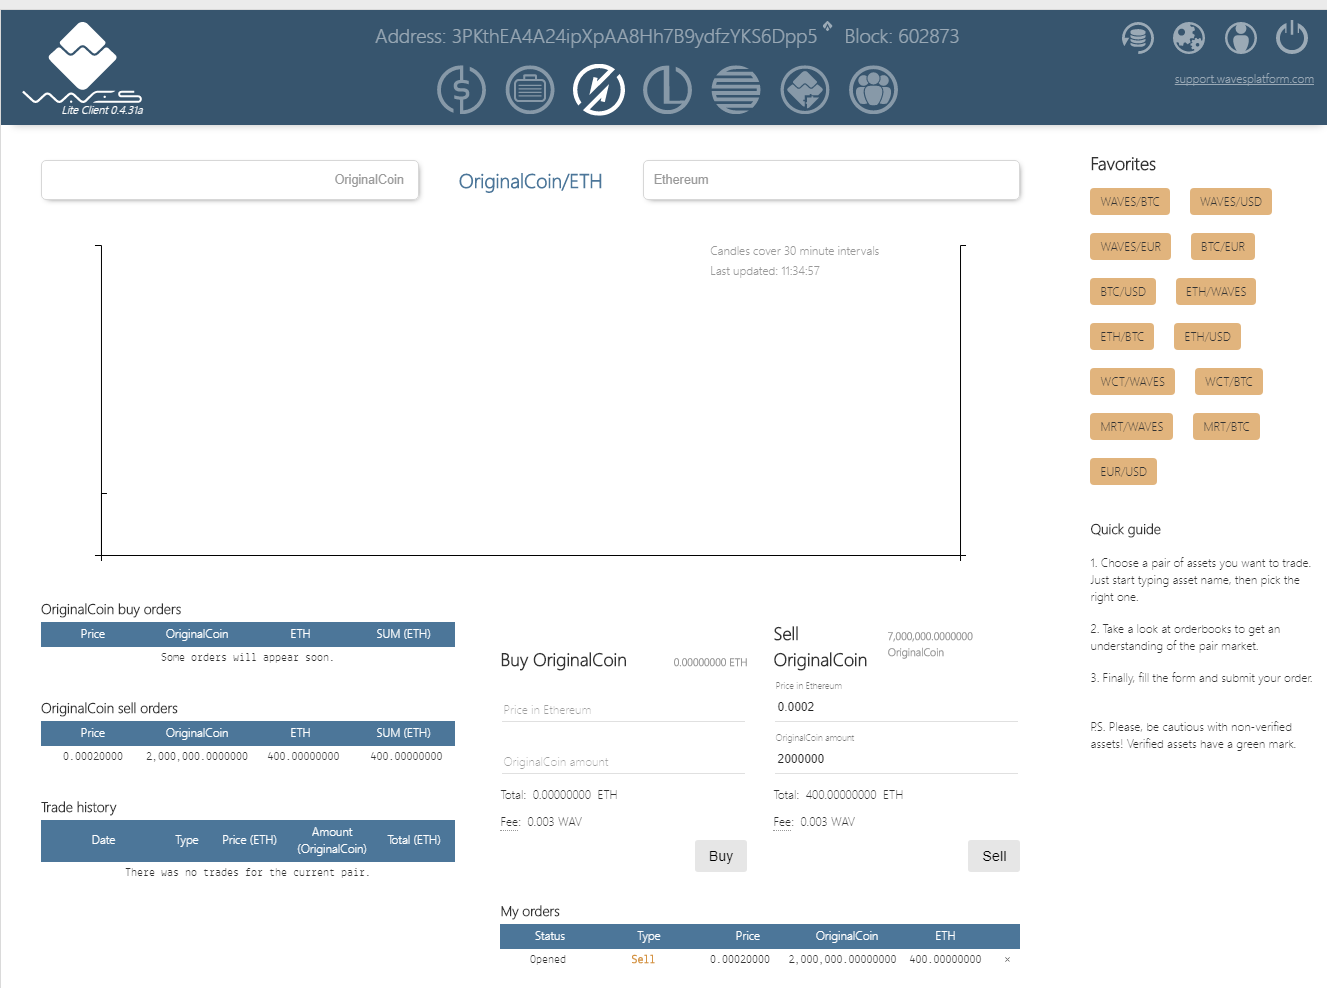
Task: Click the Opened status in My orders
Action: point(548,960)
